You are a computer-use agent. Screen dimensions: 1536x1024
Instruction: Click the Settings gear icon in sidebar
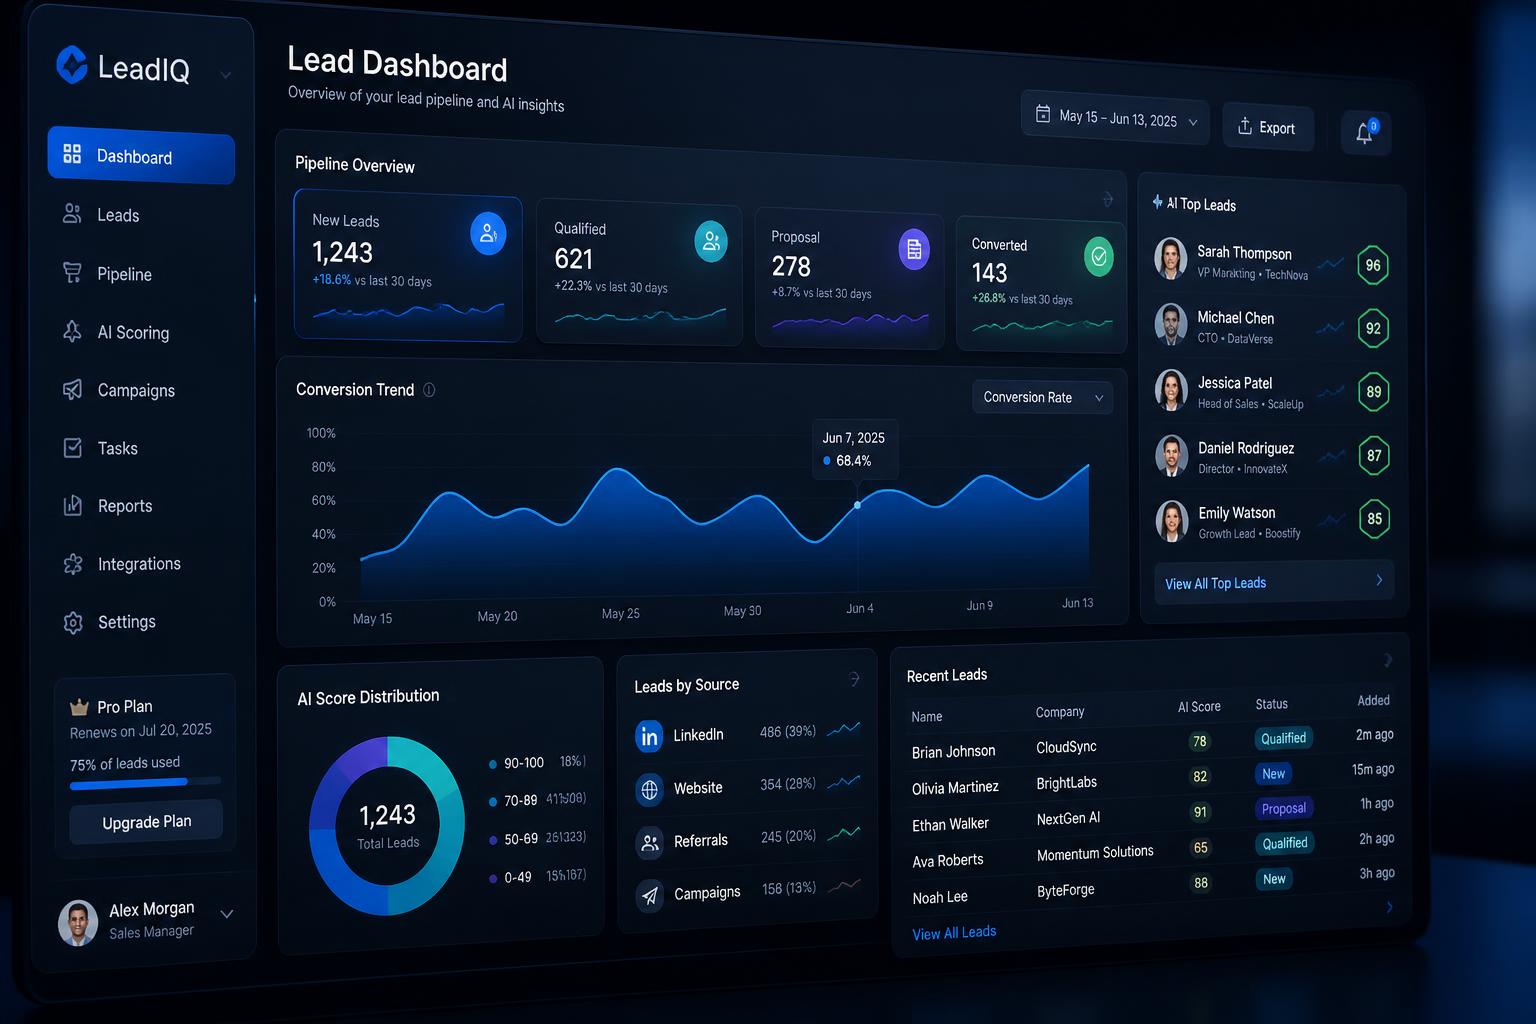pos(73,622)
